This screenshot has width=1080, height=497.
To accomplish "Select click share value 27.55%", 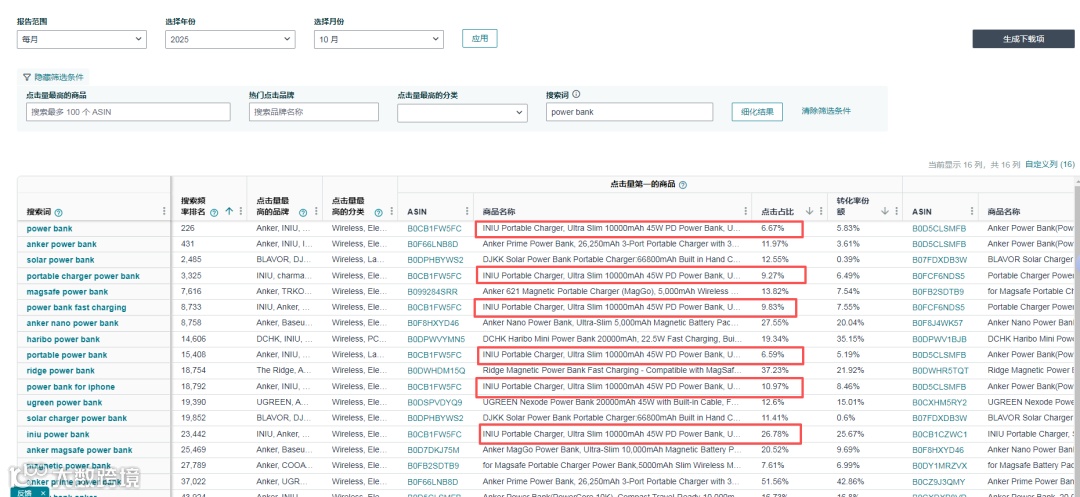I will [x=774, y=324].
